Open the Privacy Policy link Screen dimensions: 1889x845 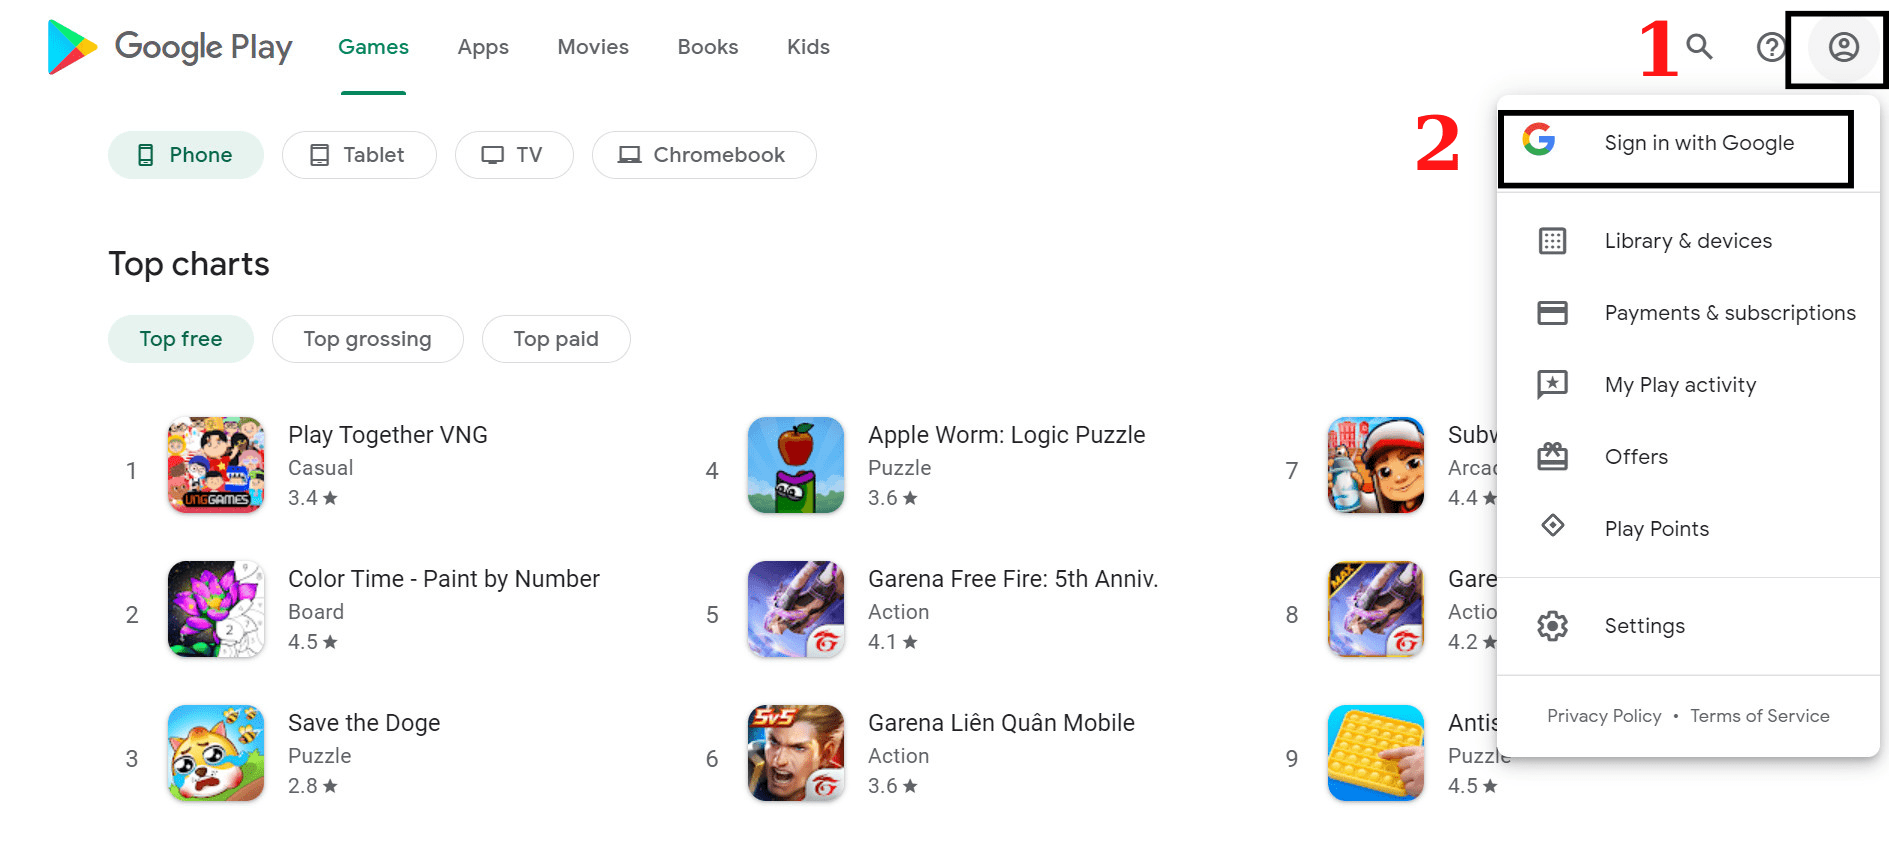pyautogui.click(x=1603, y=715)
